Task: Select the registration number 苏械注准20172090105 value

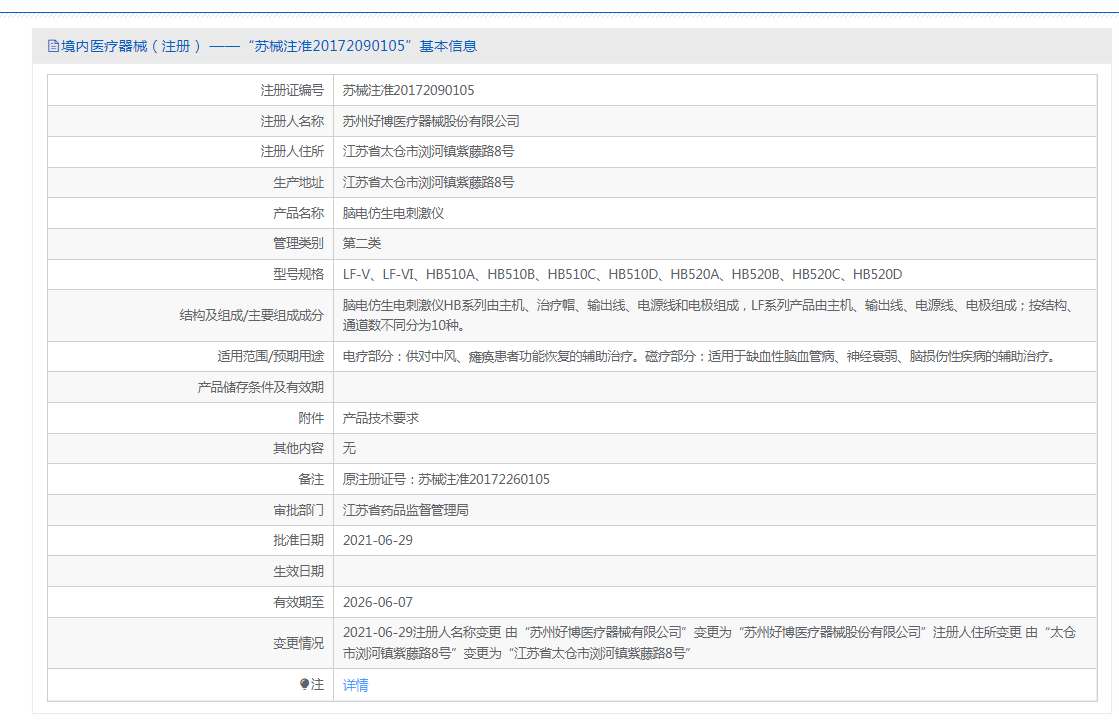Action: (x=408, y=90)
